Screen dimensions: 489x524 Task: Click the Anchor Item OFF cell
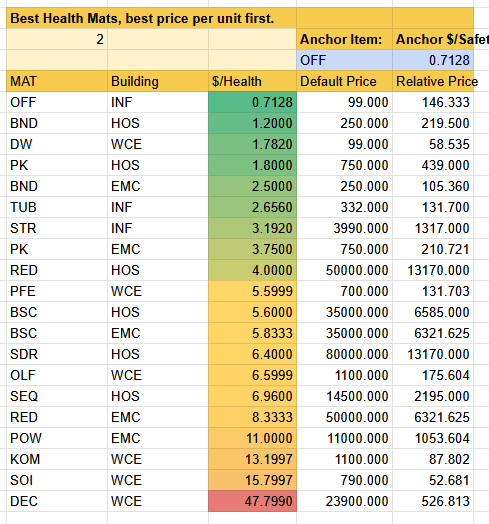(344, 60)
